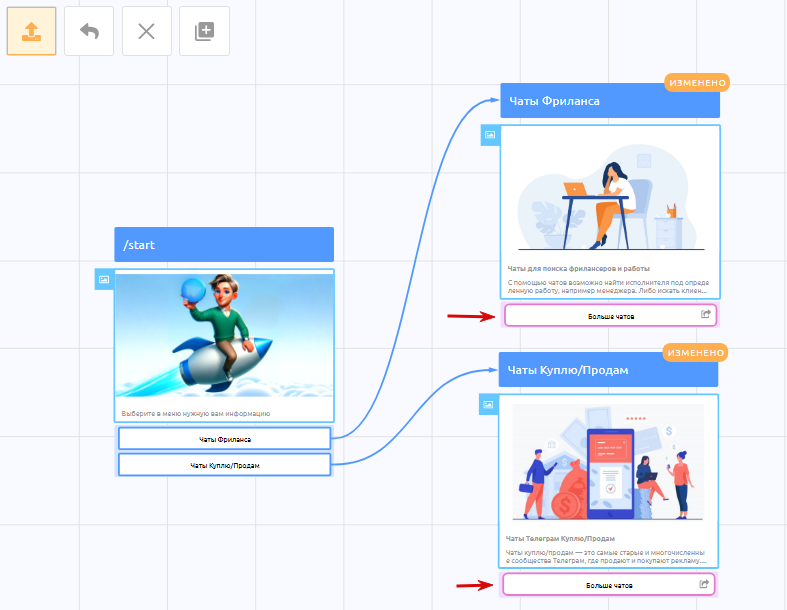Click Больше чатов button under Чаты Фриланса

610,315
